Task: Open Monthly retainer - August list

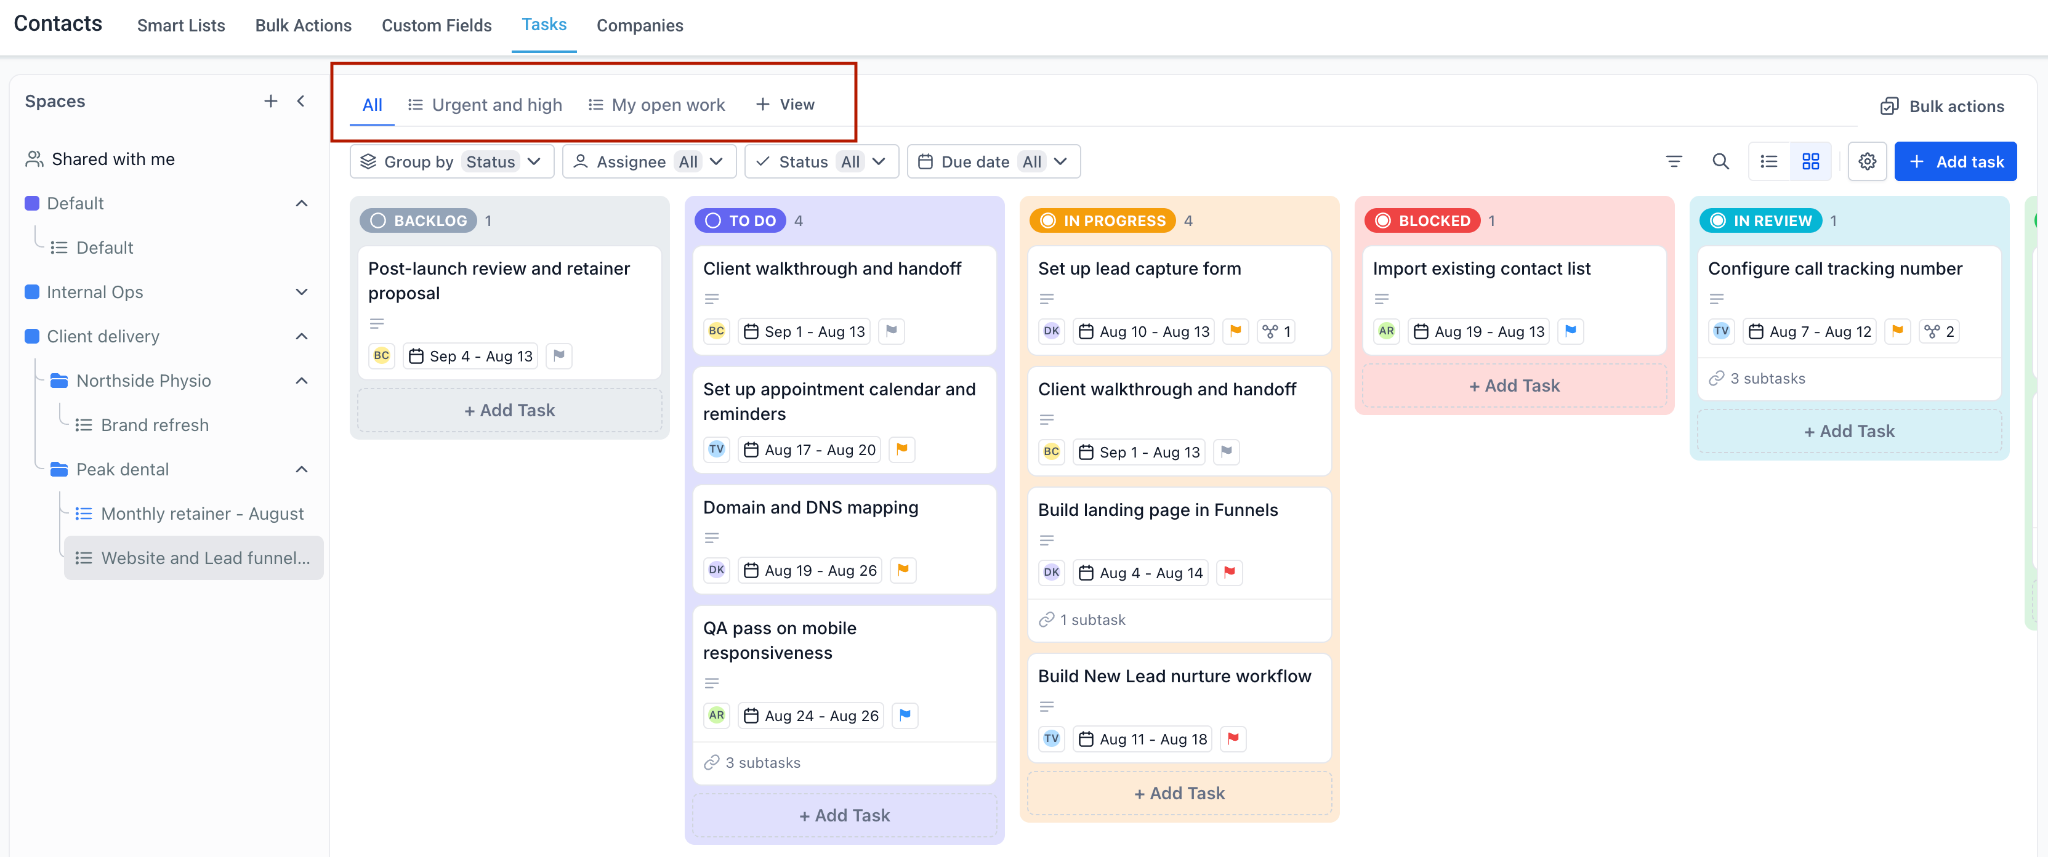Action: [202, 514]
